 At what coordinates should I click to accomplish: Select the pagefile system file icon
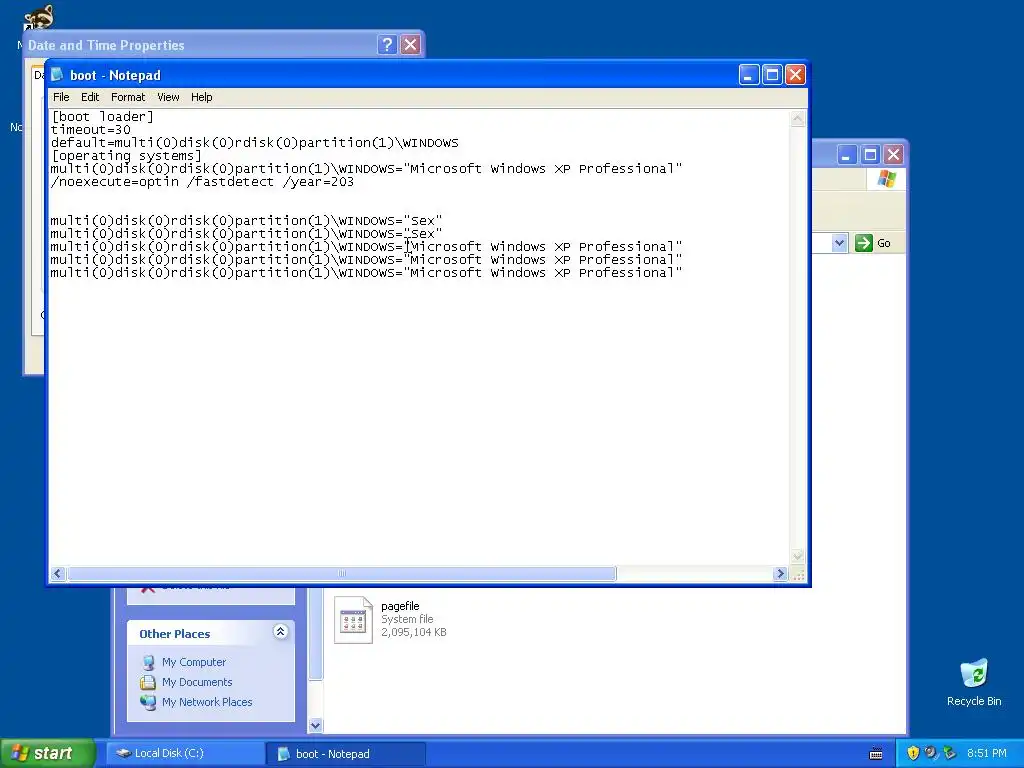point(353,620)
